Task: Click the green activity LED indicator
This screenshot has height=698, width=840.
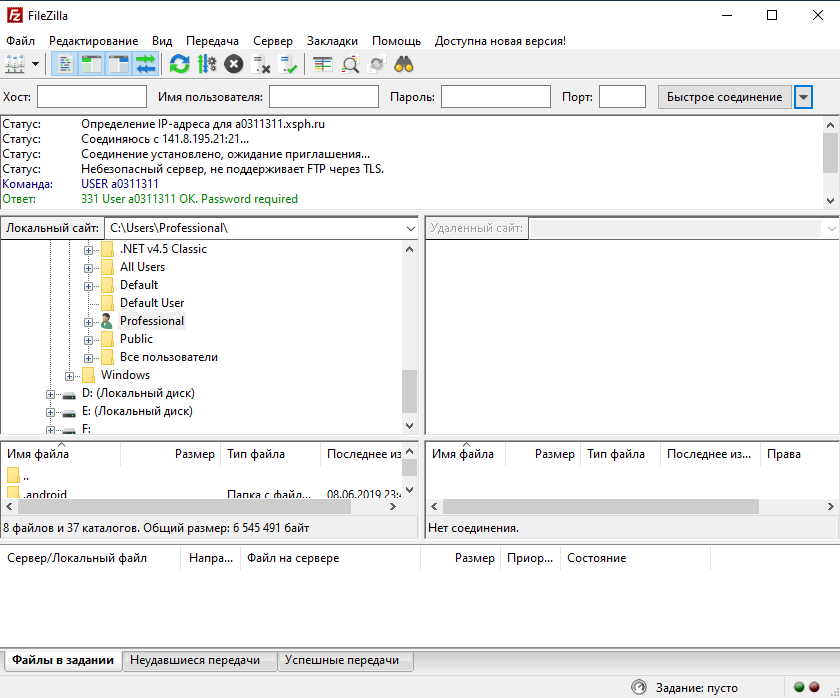Action: tap(799, 687)
